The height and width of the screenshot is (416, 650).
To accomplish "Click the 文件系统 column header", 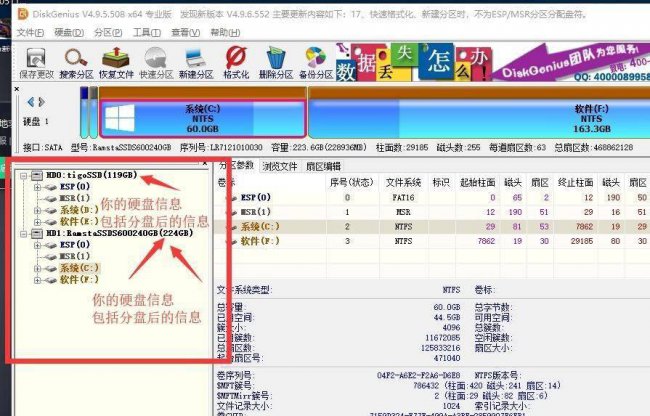I will (x=403, y=182).
